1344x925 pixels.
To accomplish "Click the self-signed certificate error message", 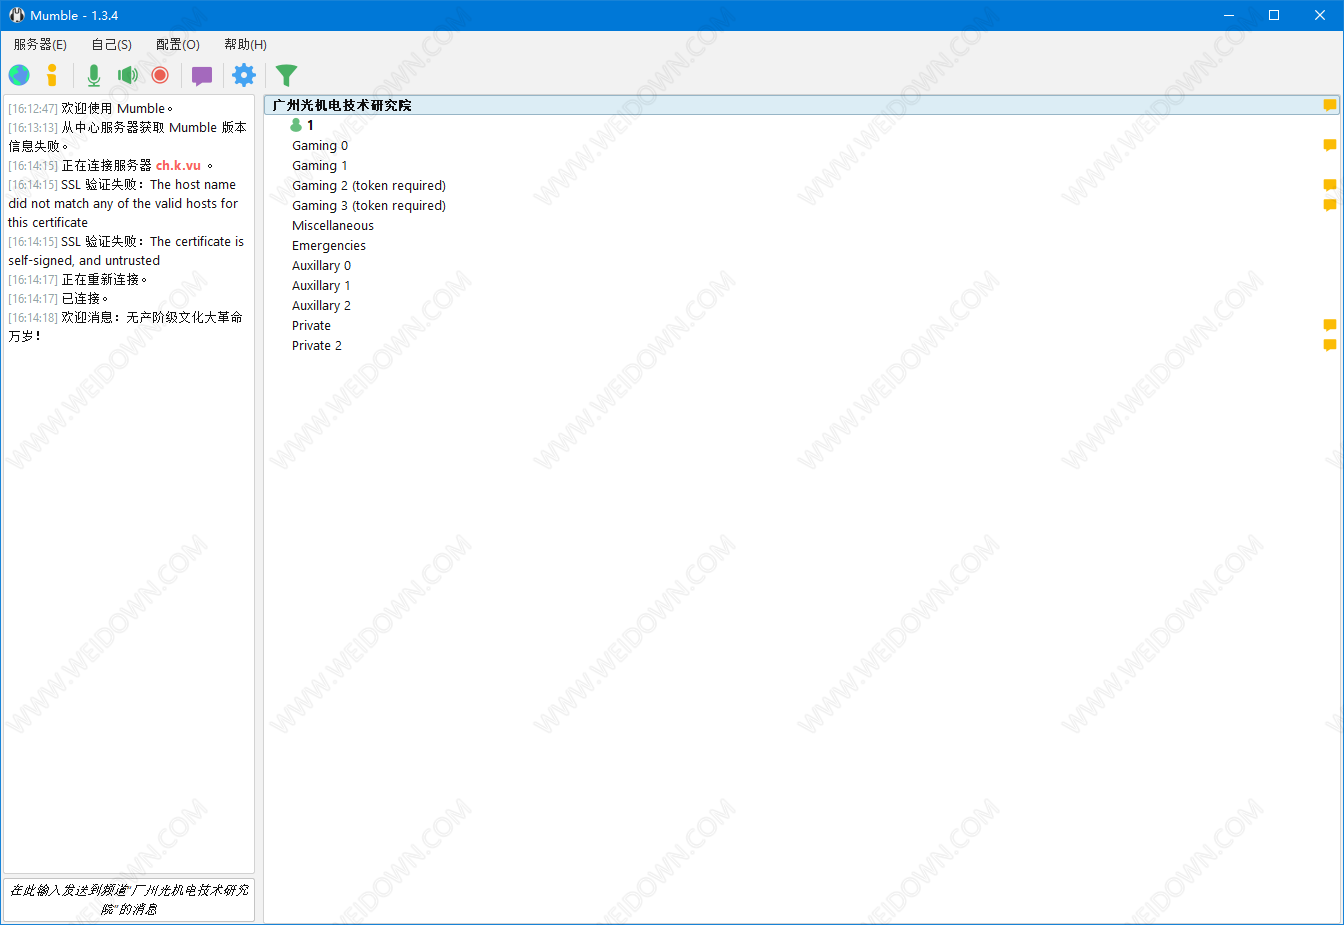I will coord(126,251).
